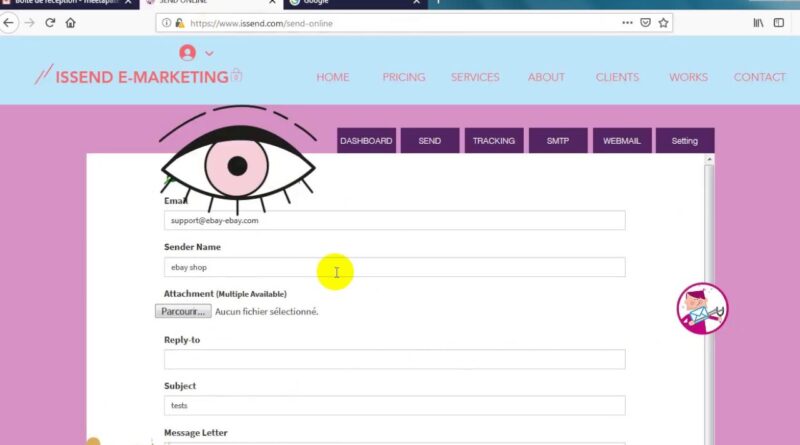This screenshot has width=800, height=445.
Task: Switch to the SEND tab
Action: 430,140
